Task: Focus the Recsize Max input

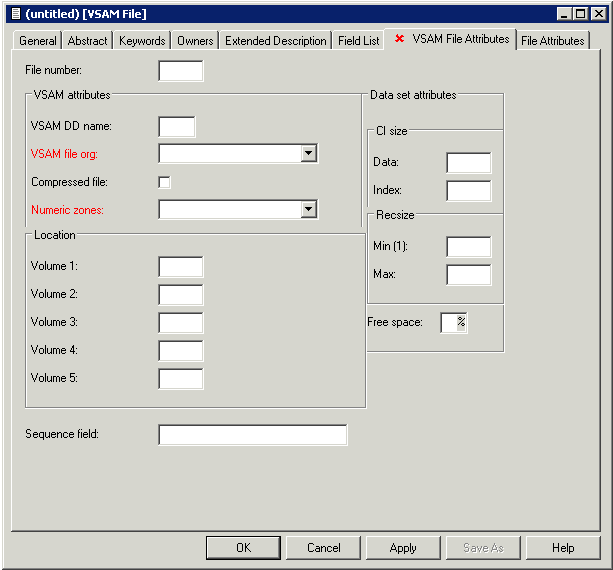Action: [x=468, y=275]
